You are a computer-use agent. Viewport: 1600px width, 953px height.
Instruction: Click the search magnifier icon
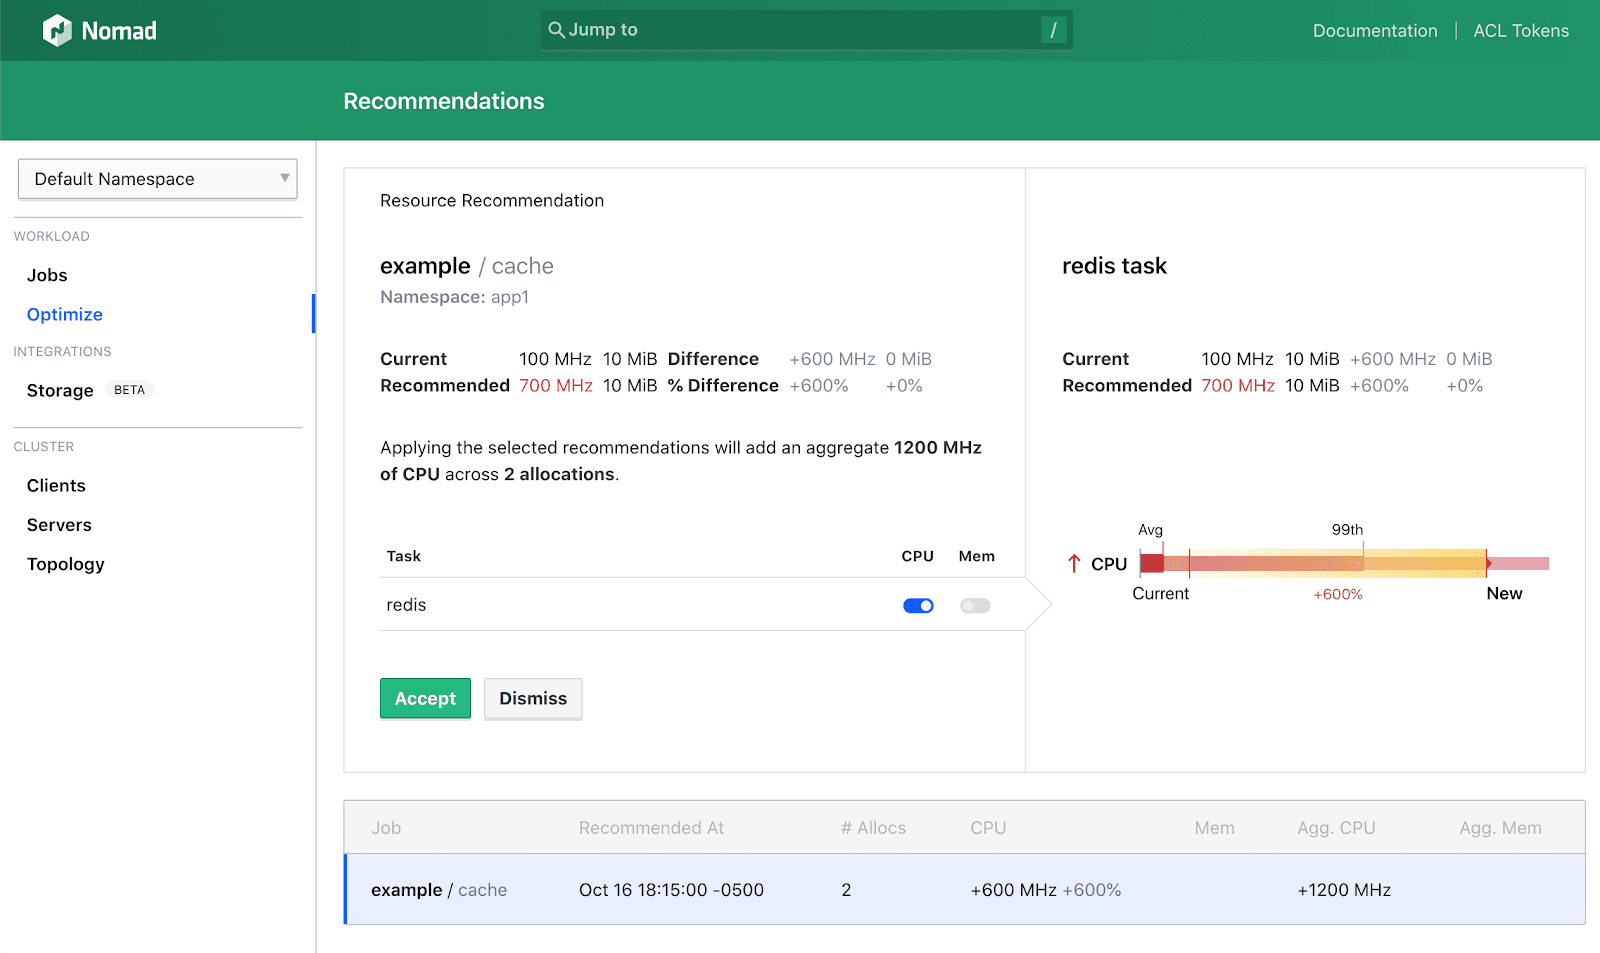tap(557, 30)
